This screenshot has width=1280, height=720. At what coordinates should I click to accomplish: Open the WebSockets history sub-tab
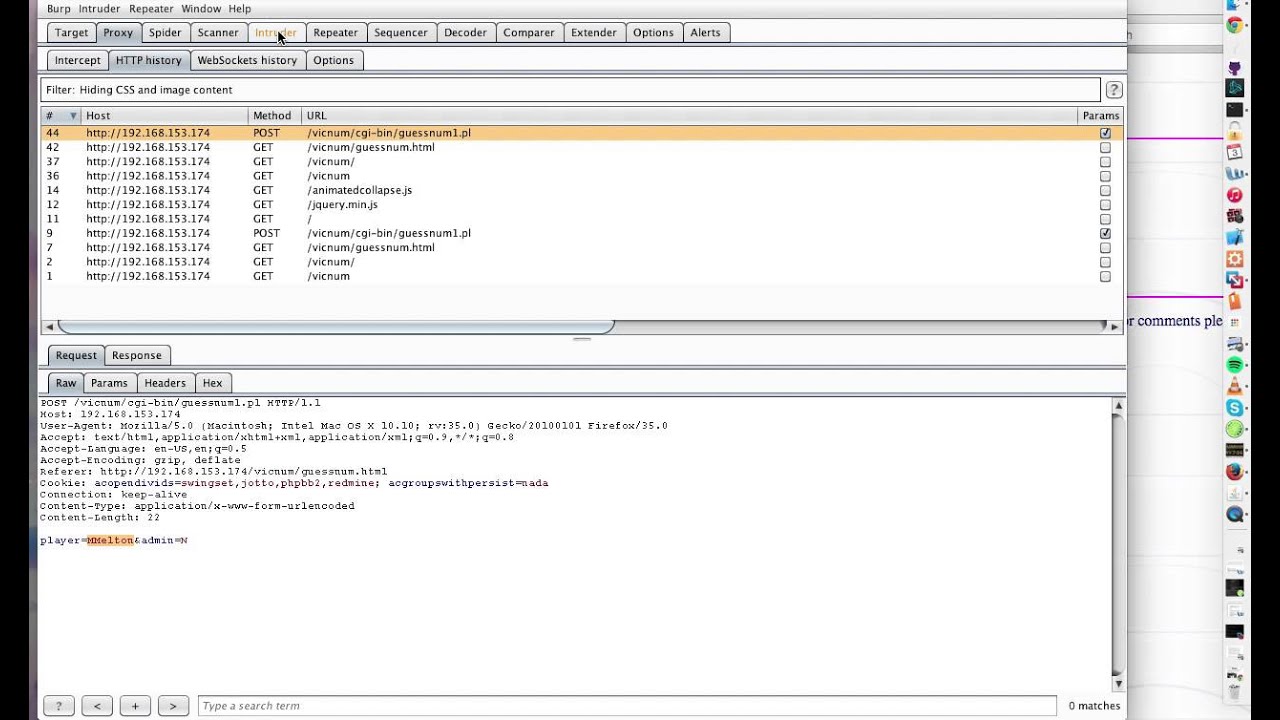tap(247, 61)
